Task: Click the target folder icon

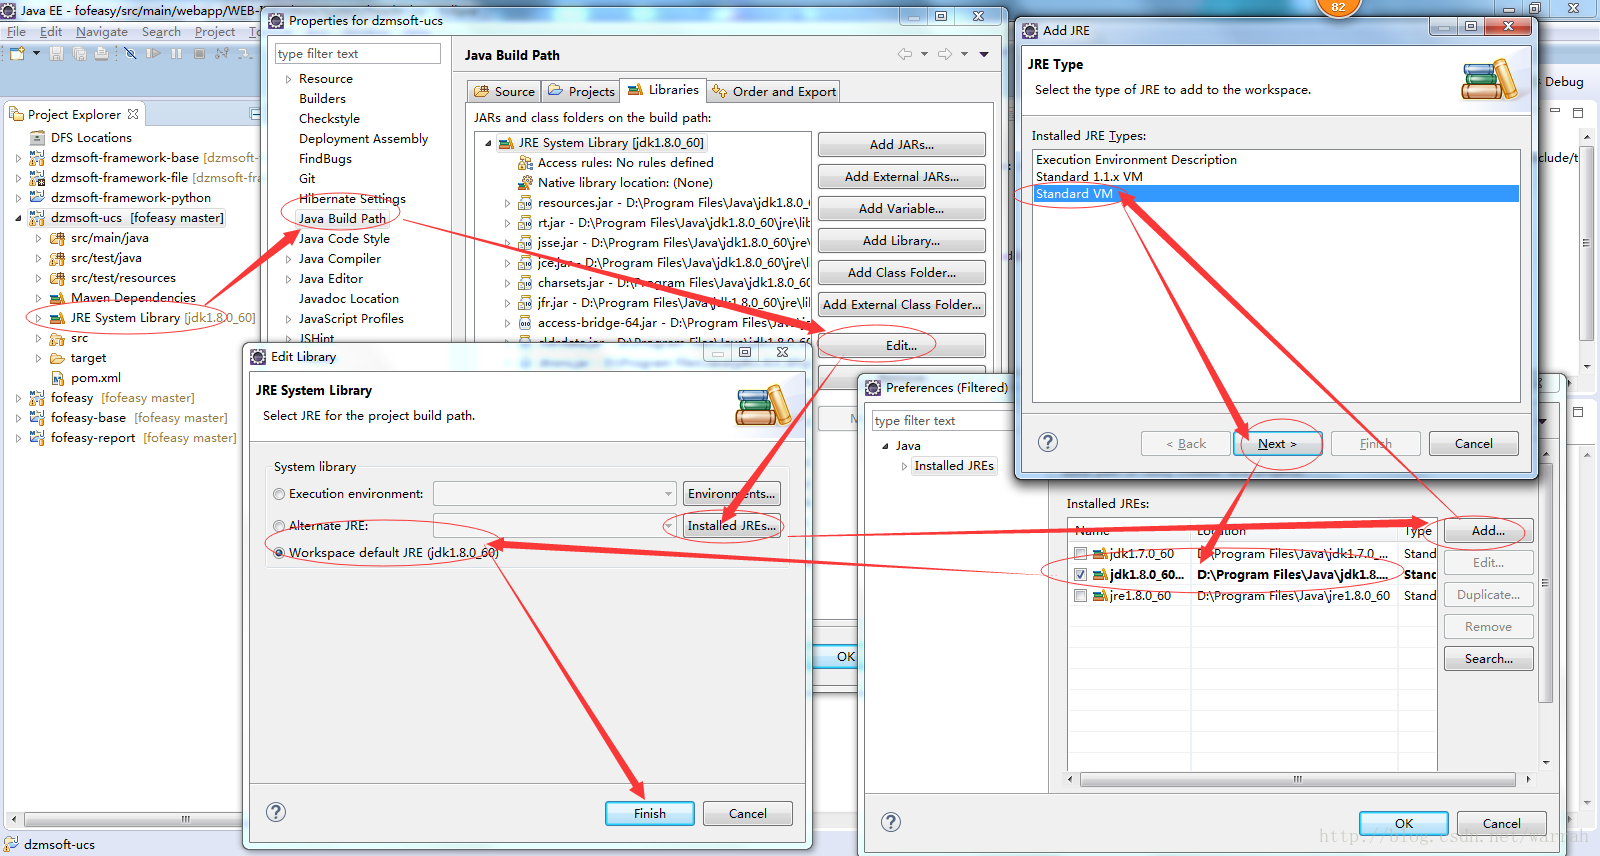Action: point(58,357)
